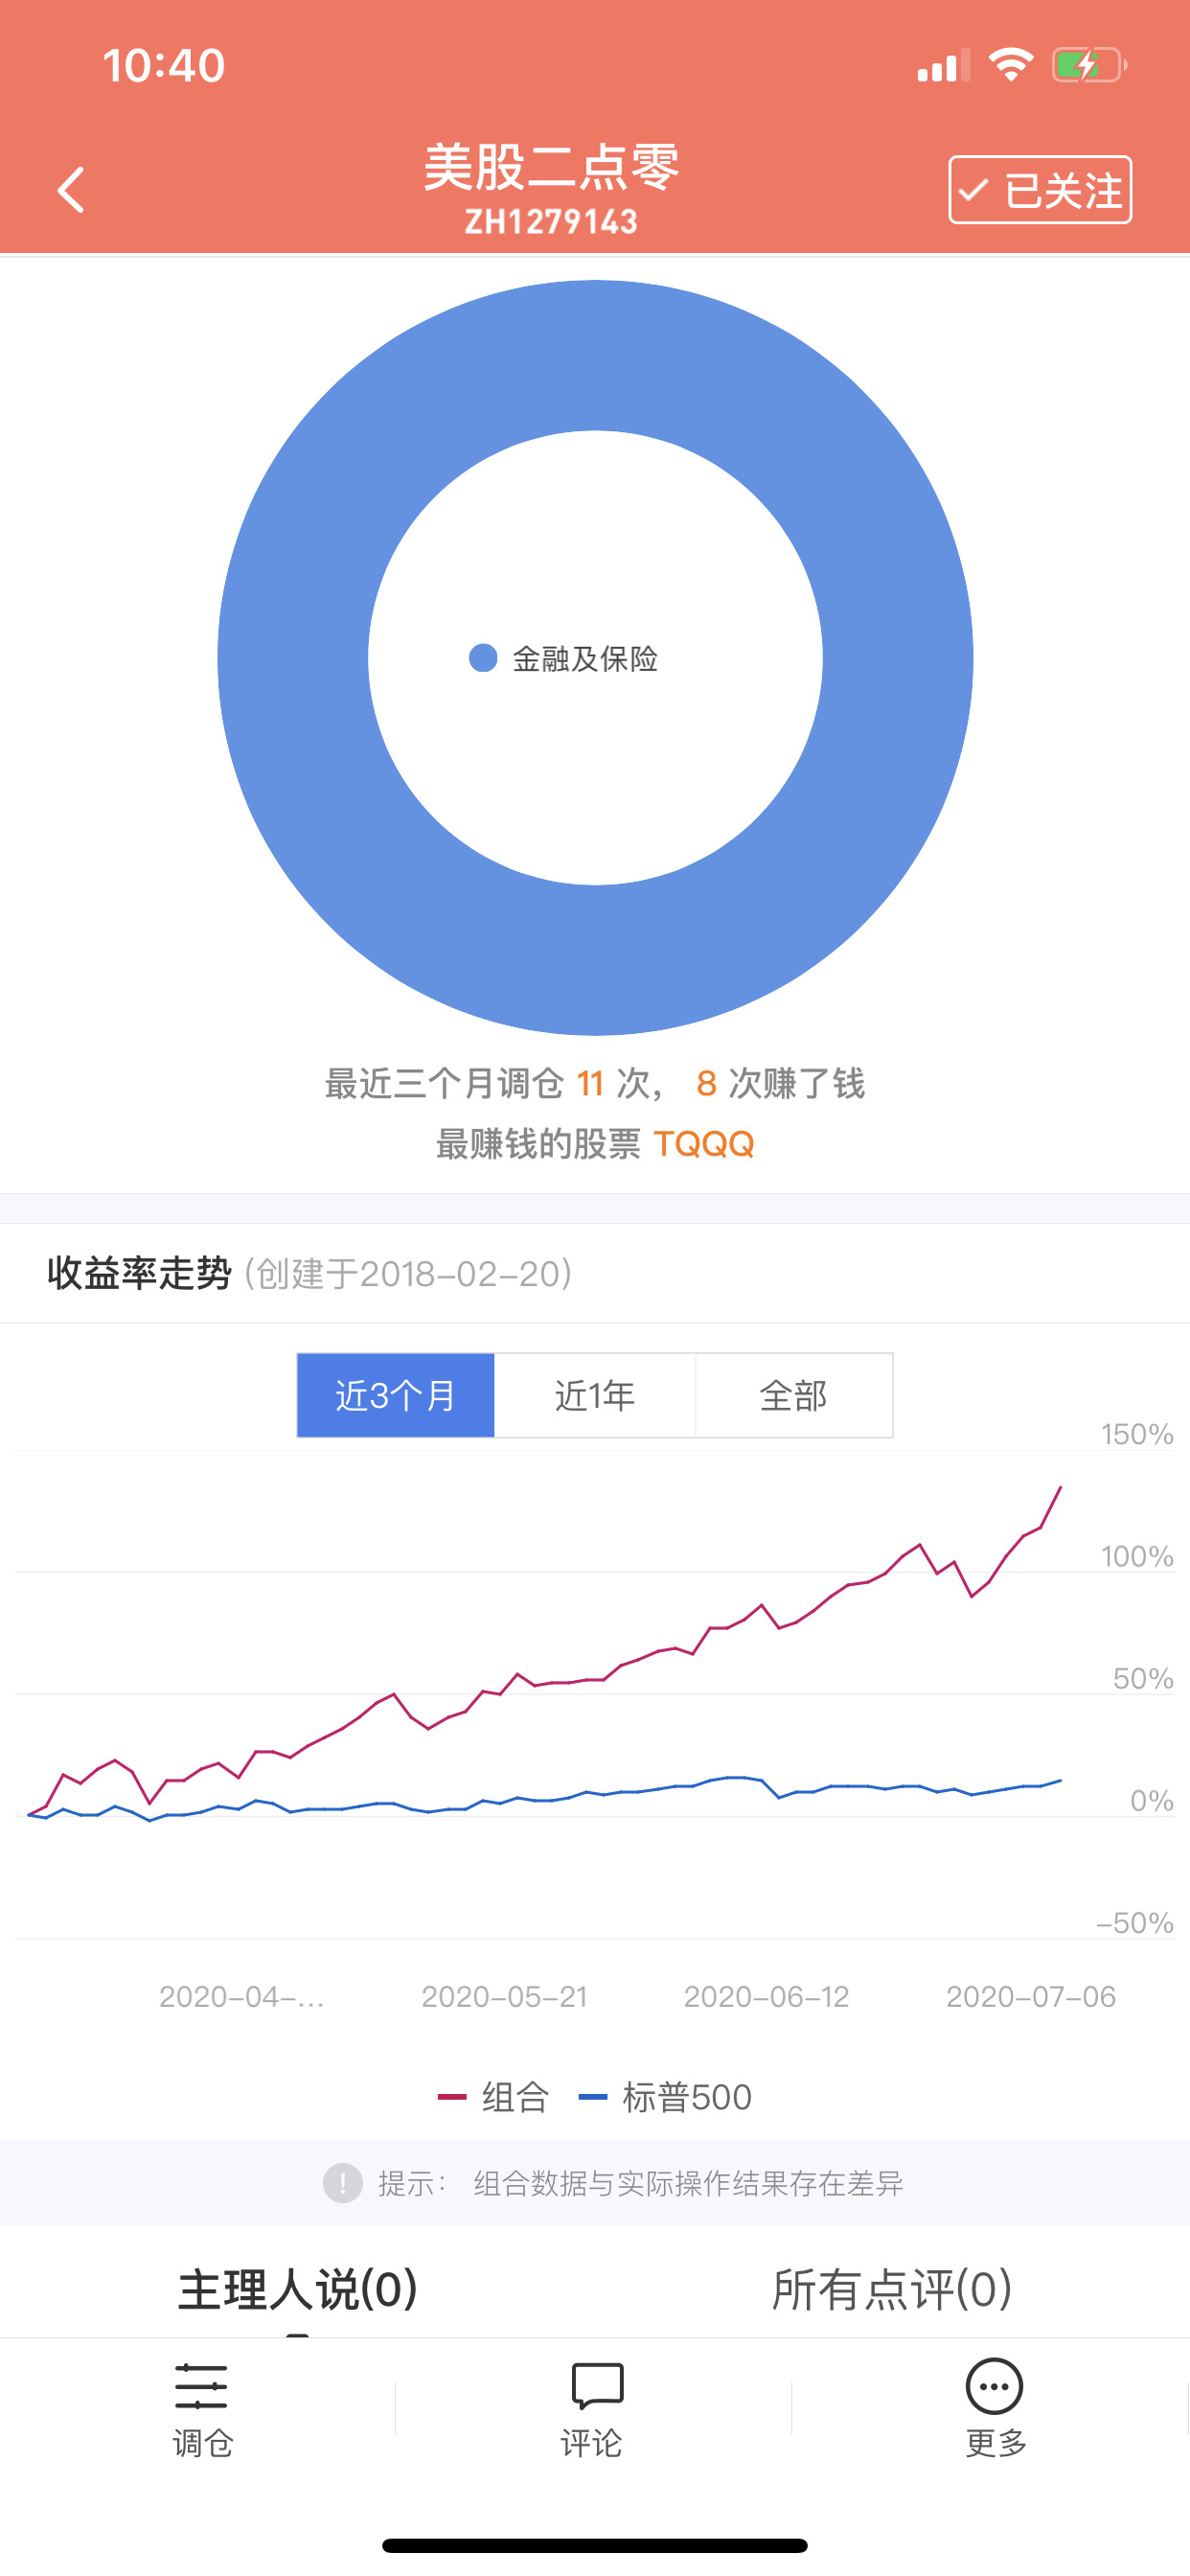Switch to 近1年 time range
Screen dimensions: 1190x2576
point(595,1395)
